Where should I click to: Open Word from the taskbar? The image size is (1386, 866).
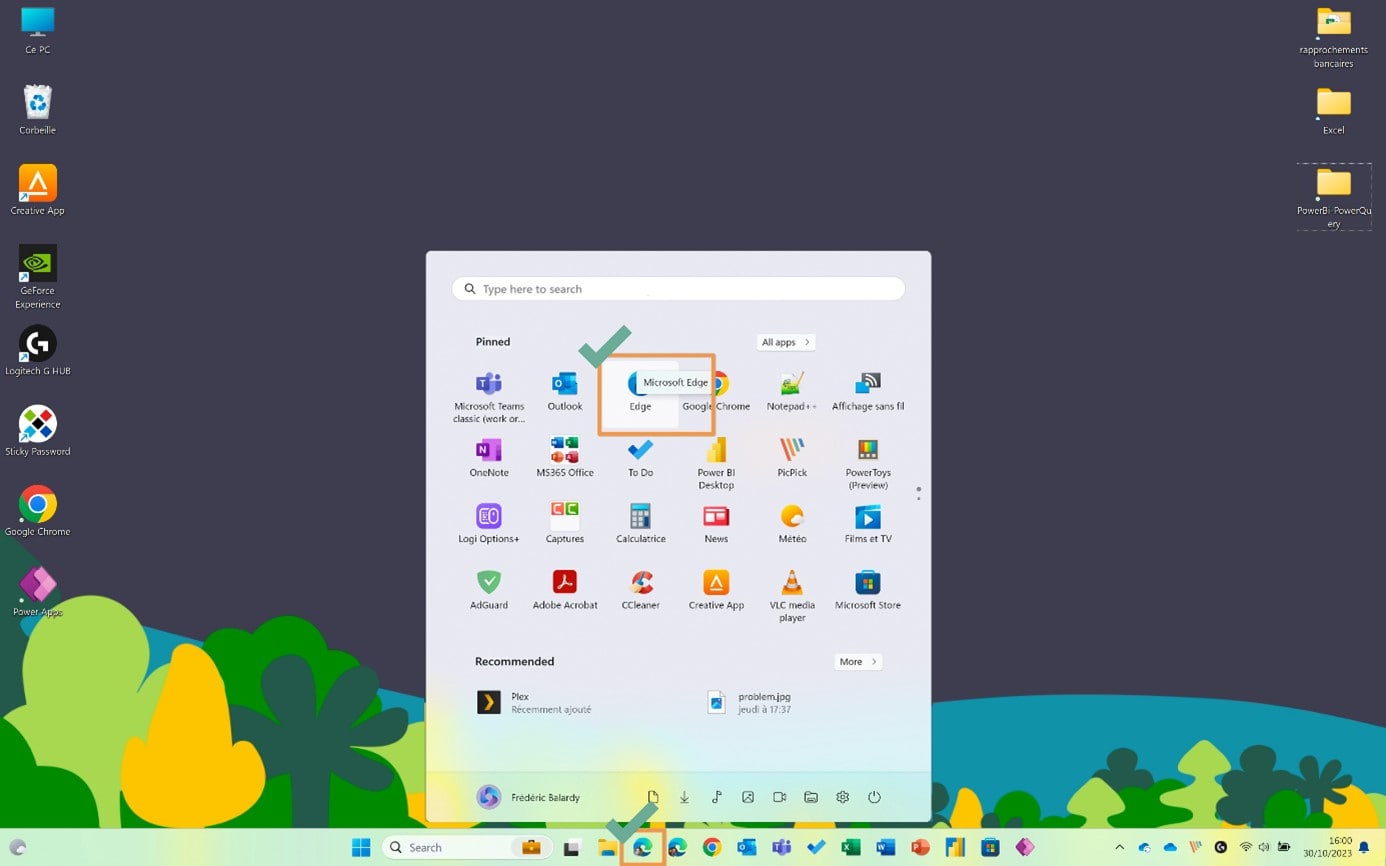click(886, 847)
